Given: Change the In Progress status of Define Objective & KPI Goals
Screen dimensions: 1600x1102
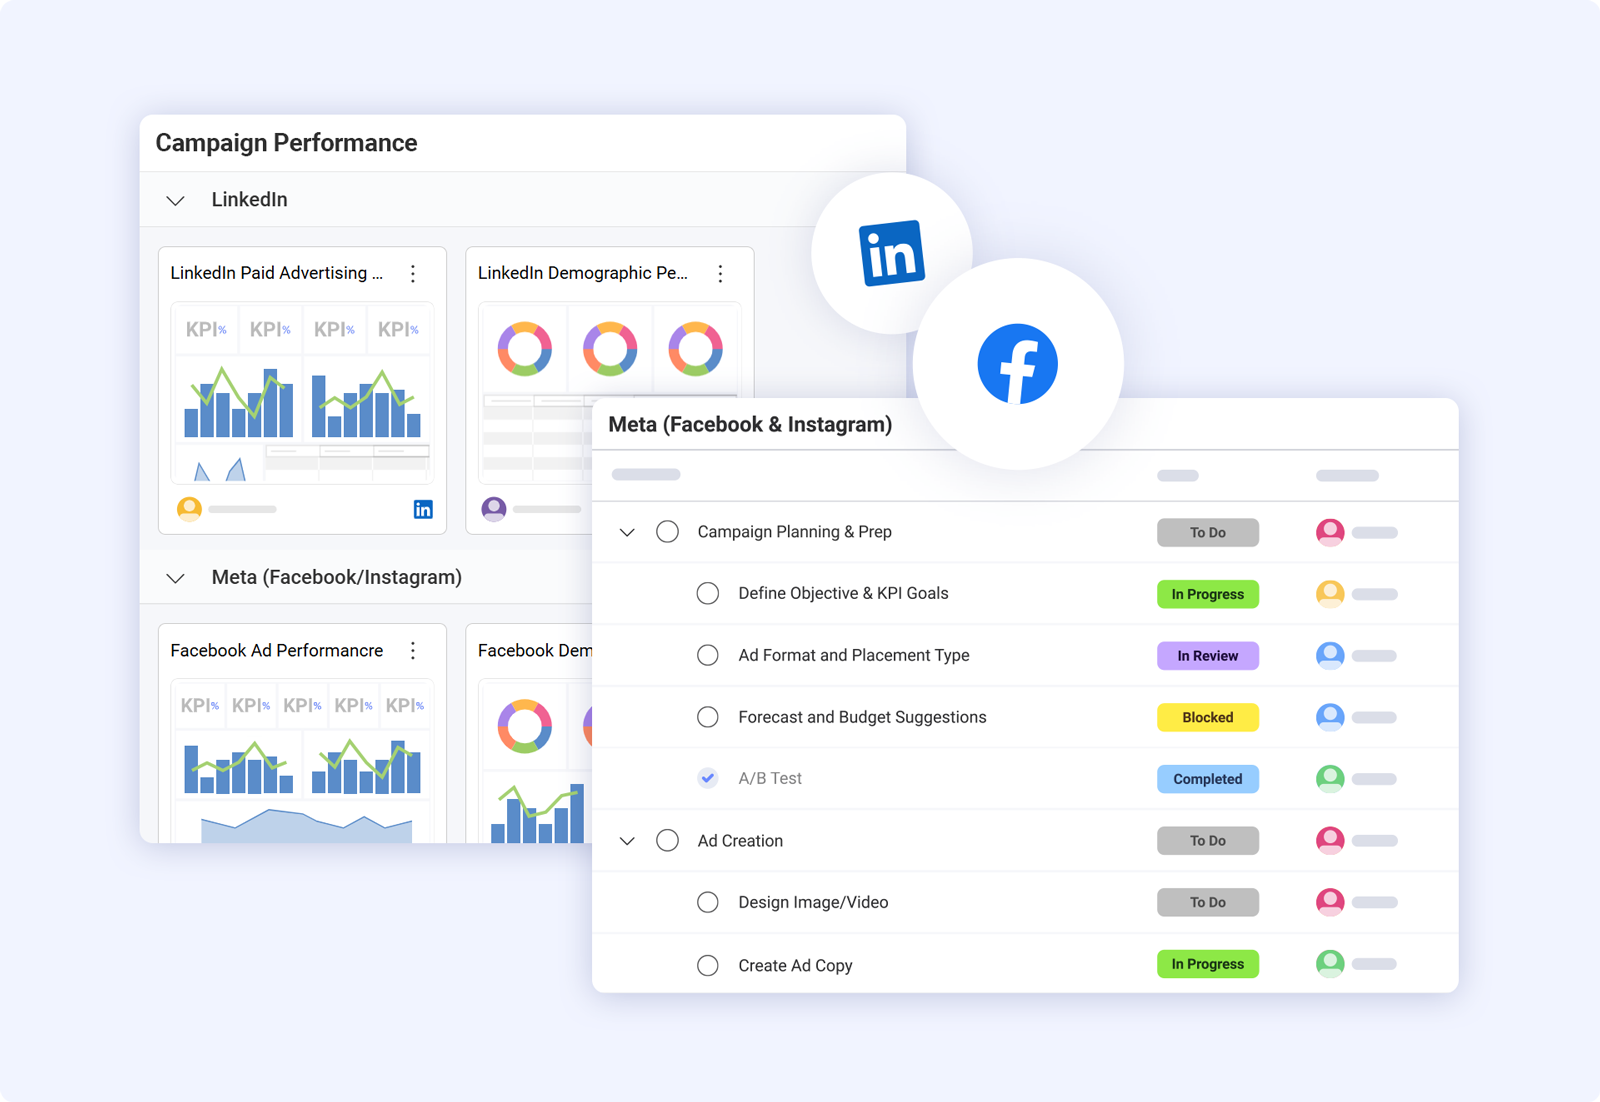Looking at the screenshot, I should pyautogui.click(x=1208, y=594).
